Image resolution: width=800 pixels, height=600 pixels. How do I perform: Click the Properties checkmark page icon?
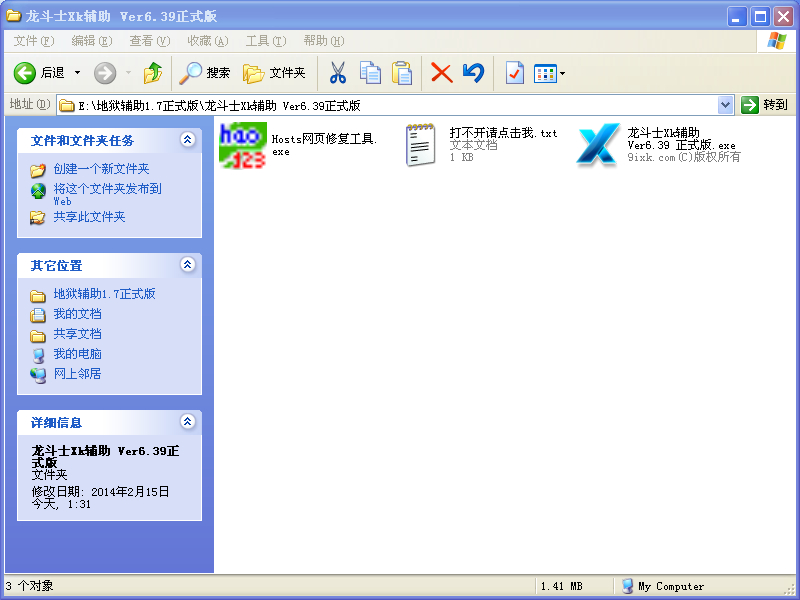[x=514, y=73]
